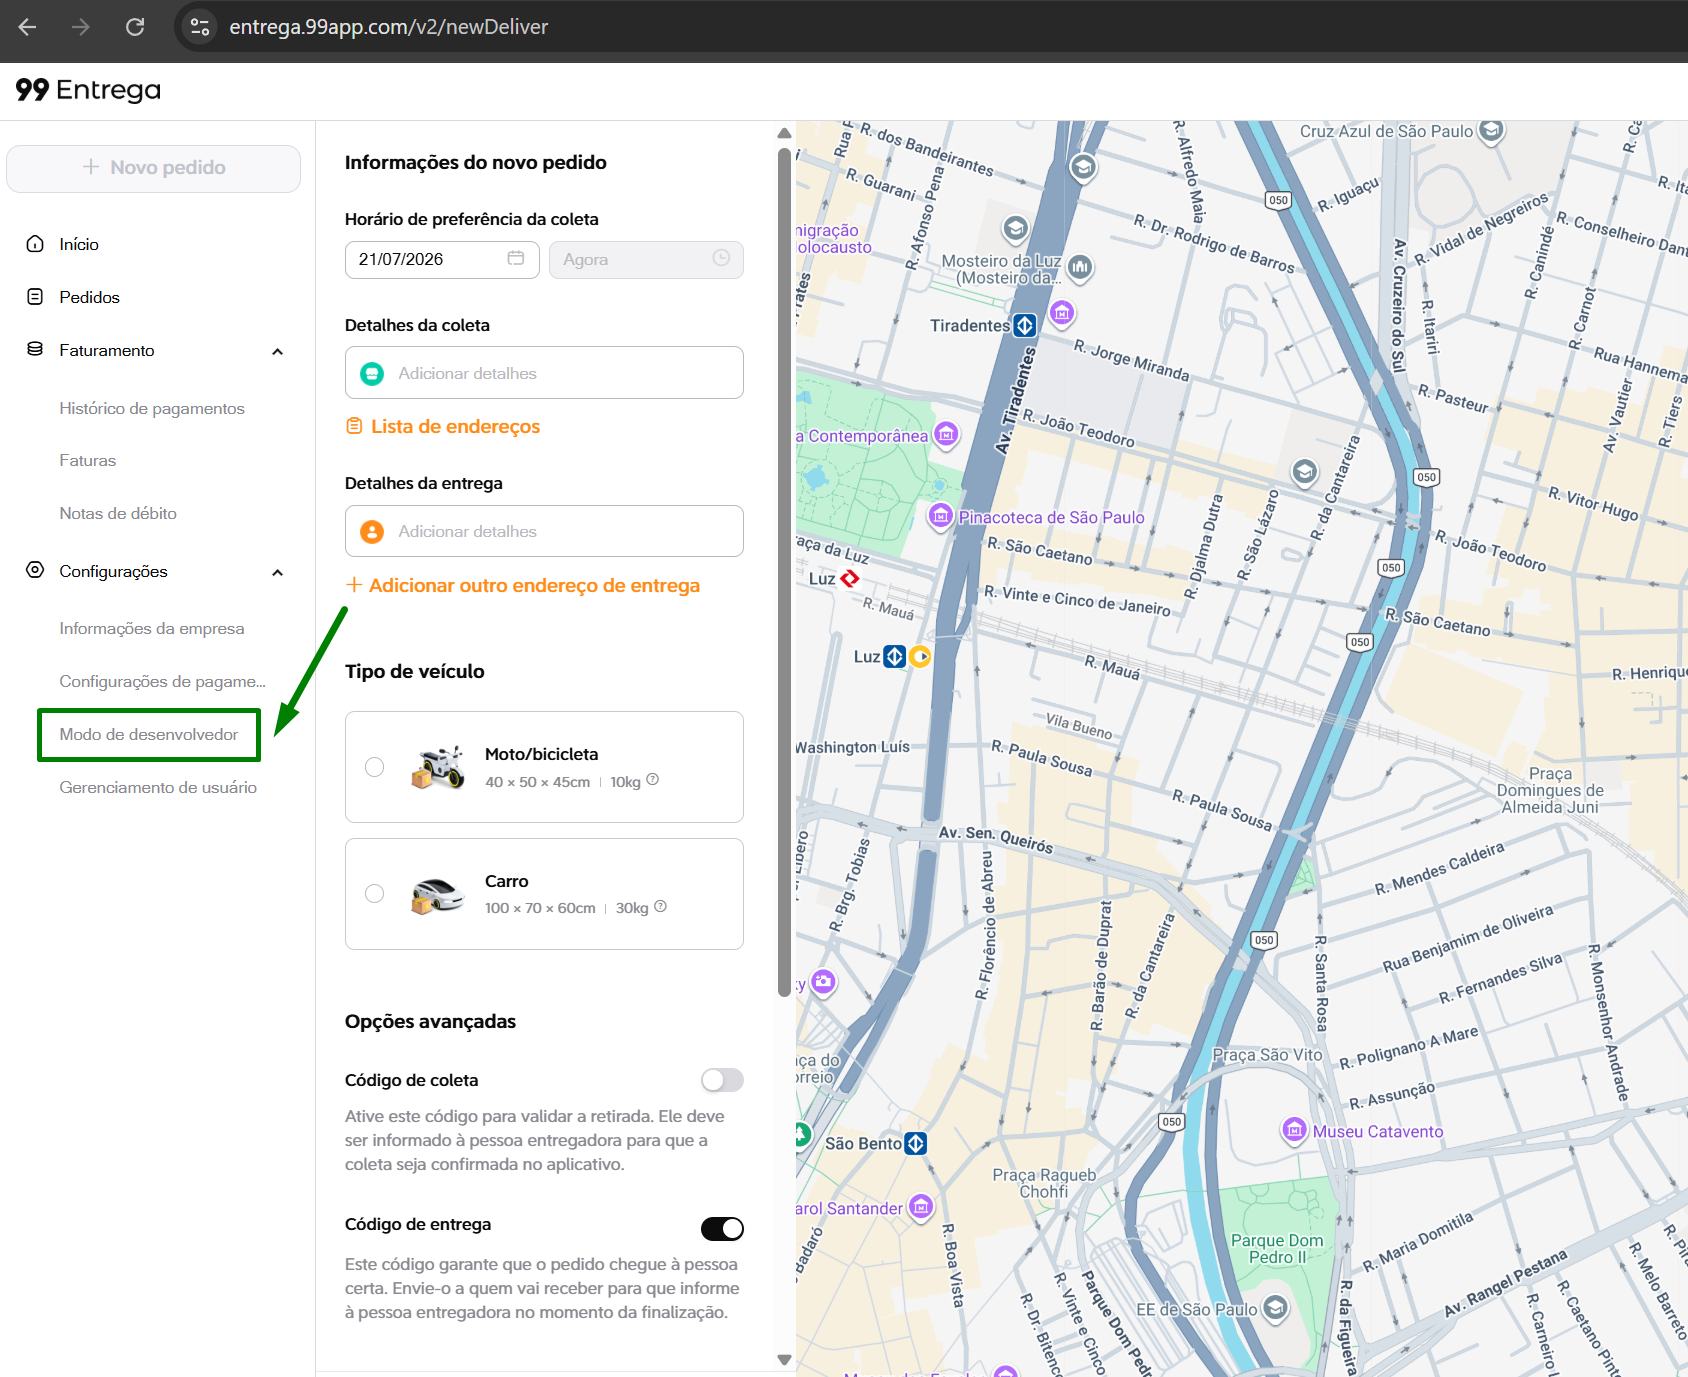Click delivery Adicionar detalhes field
The width and height of the screenshot is (1688, 1377).
pyautogui.click(x=544, y=531)
